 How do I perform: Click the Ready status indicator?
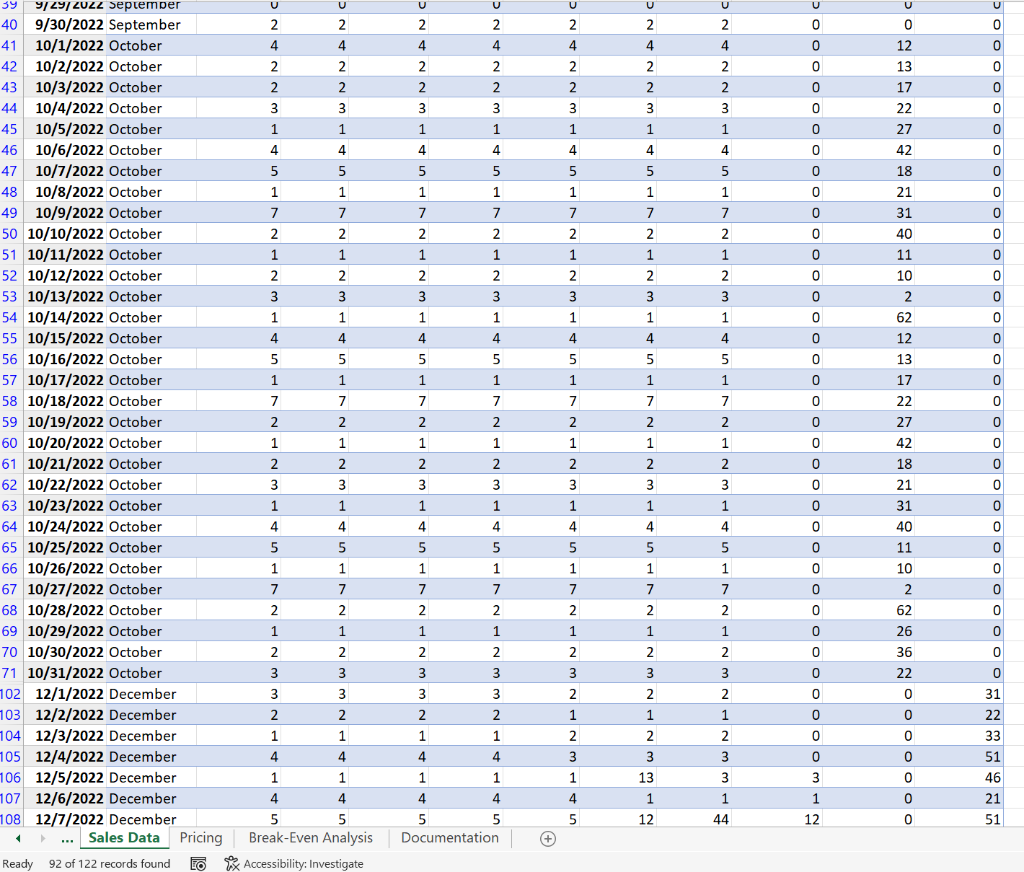pos(17,864)
